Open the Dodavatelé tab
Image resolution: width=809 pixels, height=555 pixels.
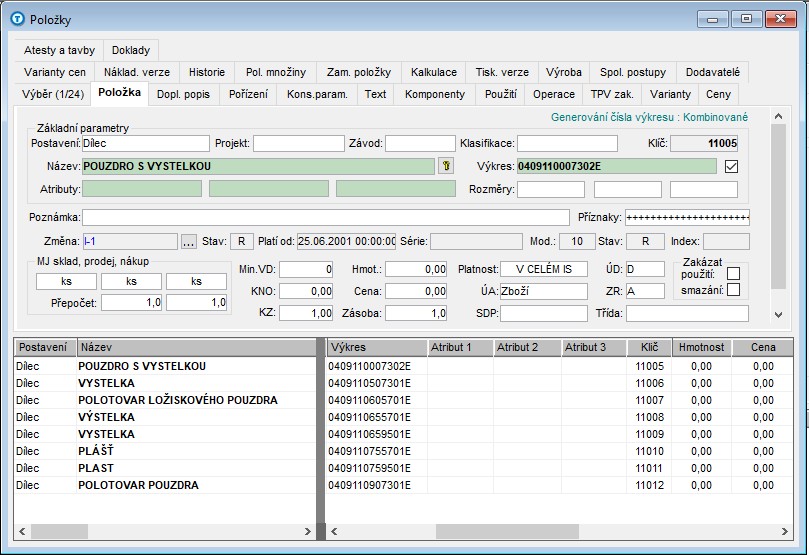tap(713, 72)
